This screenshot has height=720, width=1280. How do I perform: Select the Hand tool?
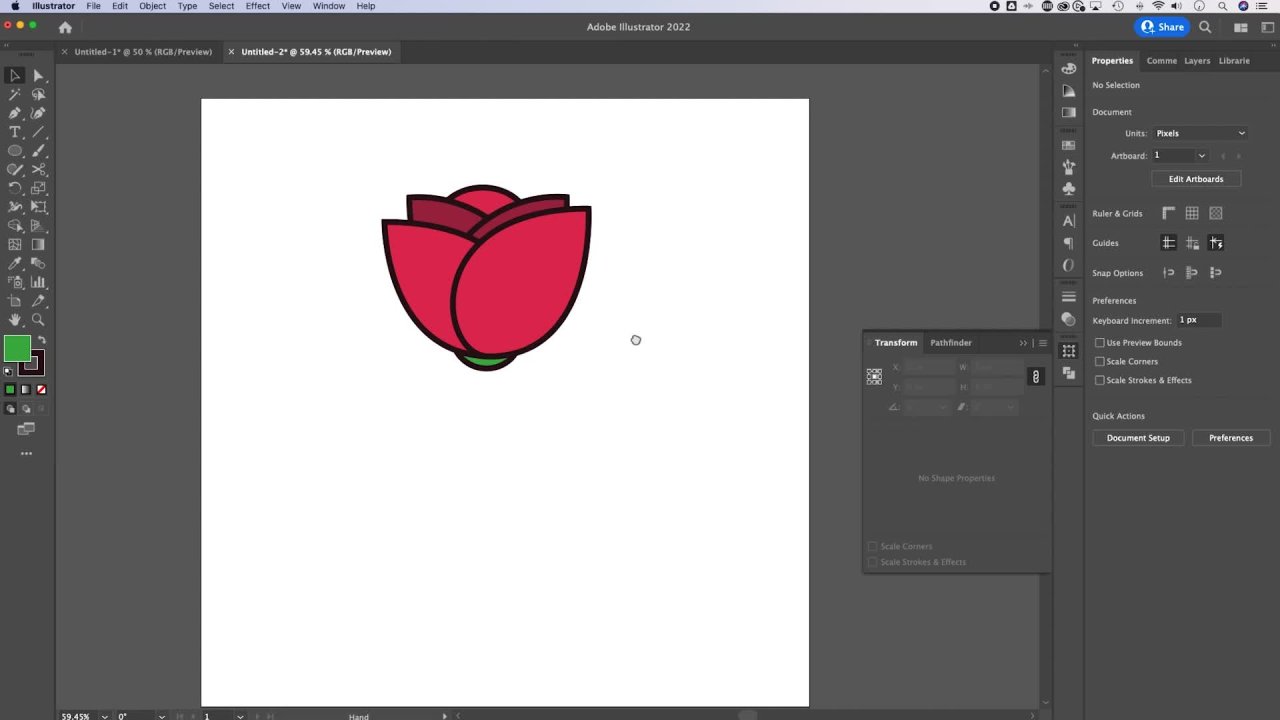(15, 320)
